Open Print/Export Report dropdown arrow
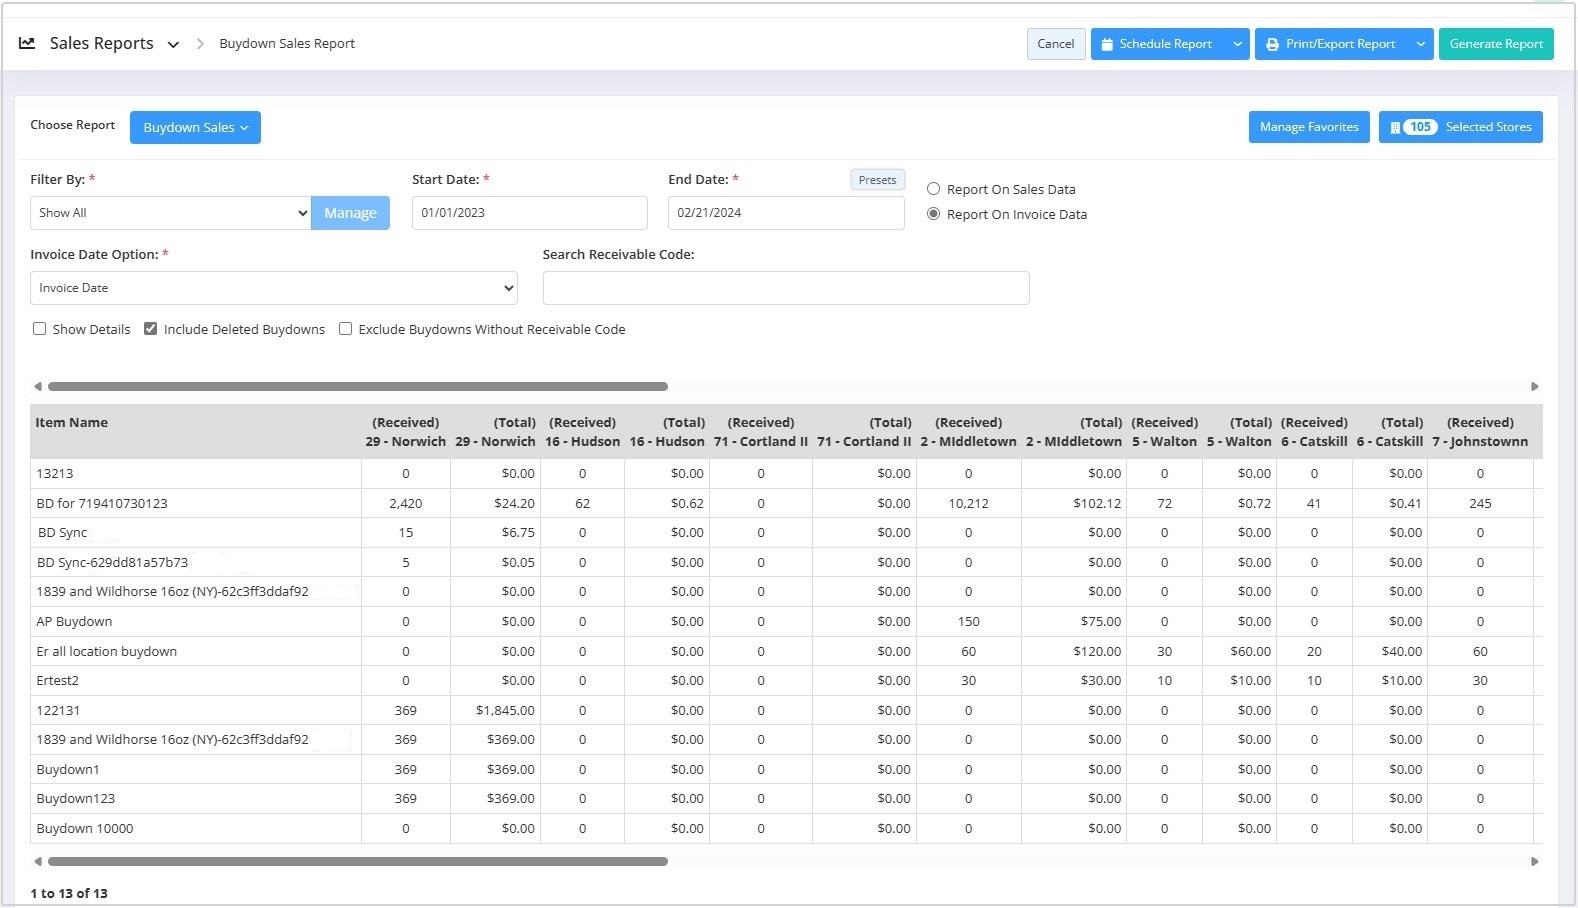 point(1421,44)
